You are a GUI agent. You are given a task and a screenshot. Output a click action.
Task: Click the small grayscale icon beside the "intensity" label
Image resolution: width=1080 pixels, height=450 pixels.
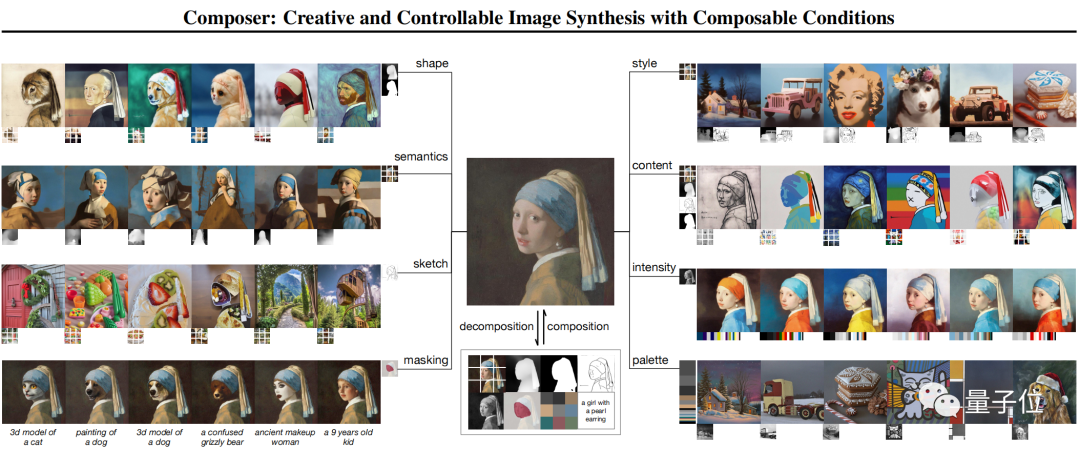click(x=687, y=276)
